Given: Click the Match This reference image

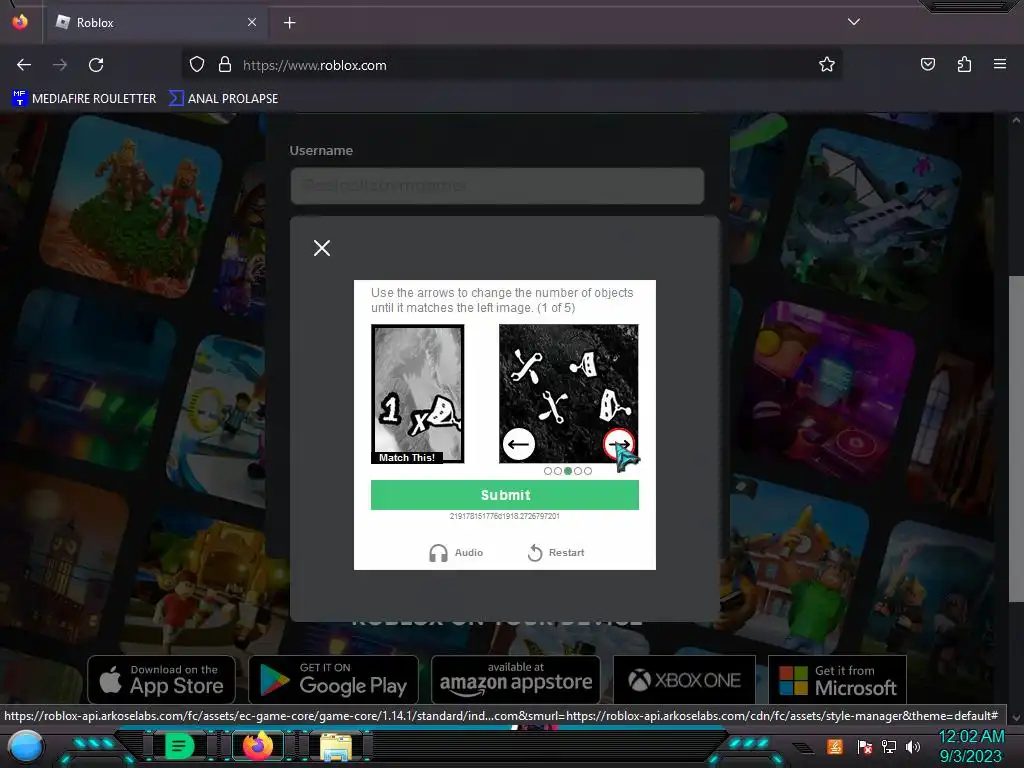Looking at the screenshot, I should click(x=418, y=394).
